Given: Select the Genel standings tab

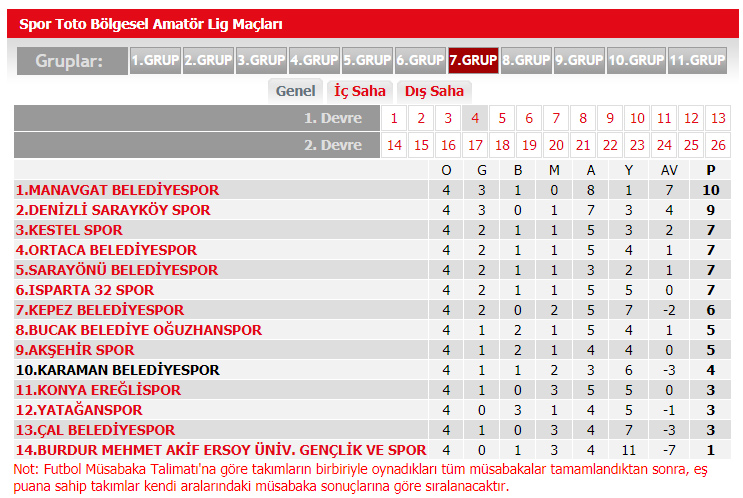Looking at the screenshot, I should point(296,91).
